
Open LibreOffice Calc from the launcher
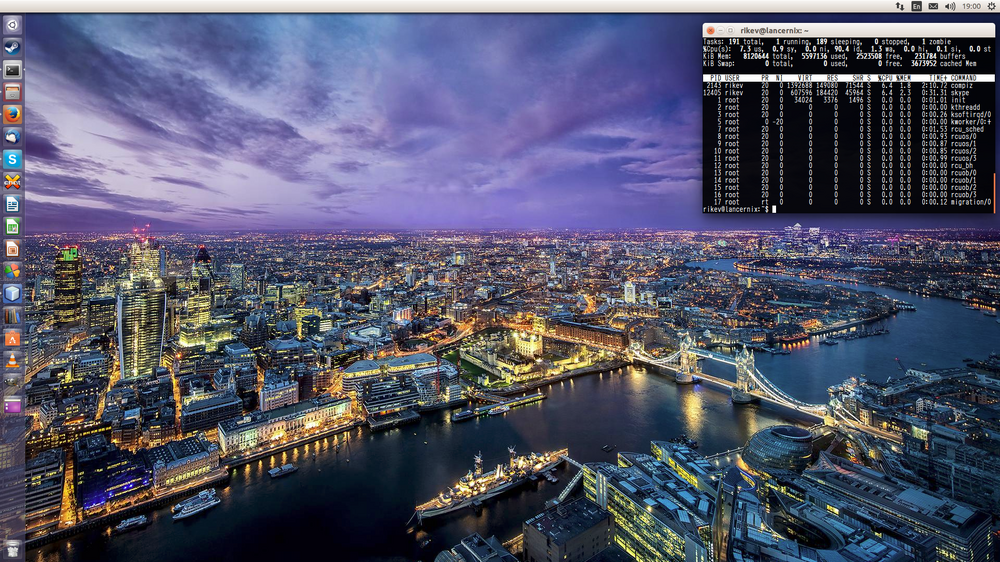point(12,226)
